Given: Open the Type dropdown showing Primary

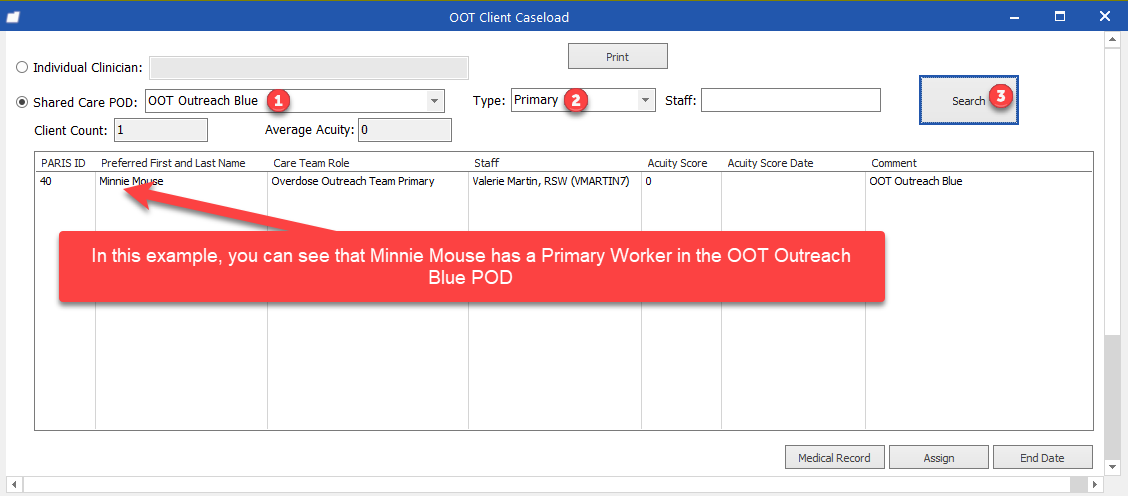Looking at the screenshot, I should point(645,100).
